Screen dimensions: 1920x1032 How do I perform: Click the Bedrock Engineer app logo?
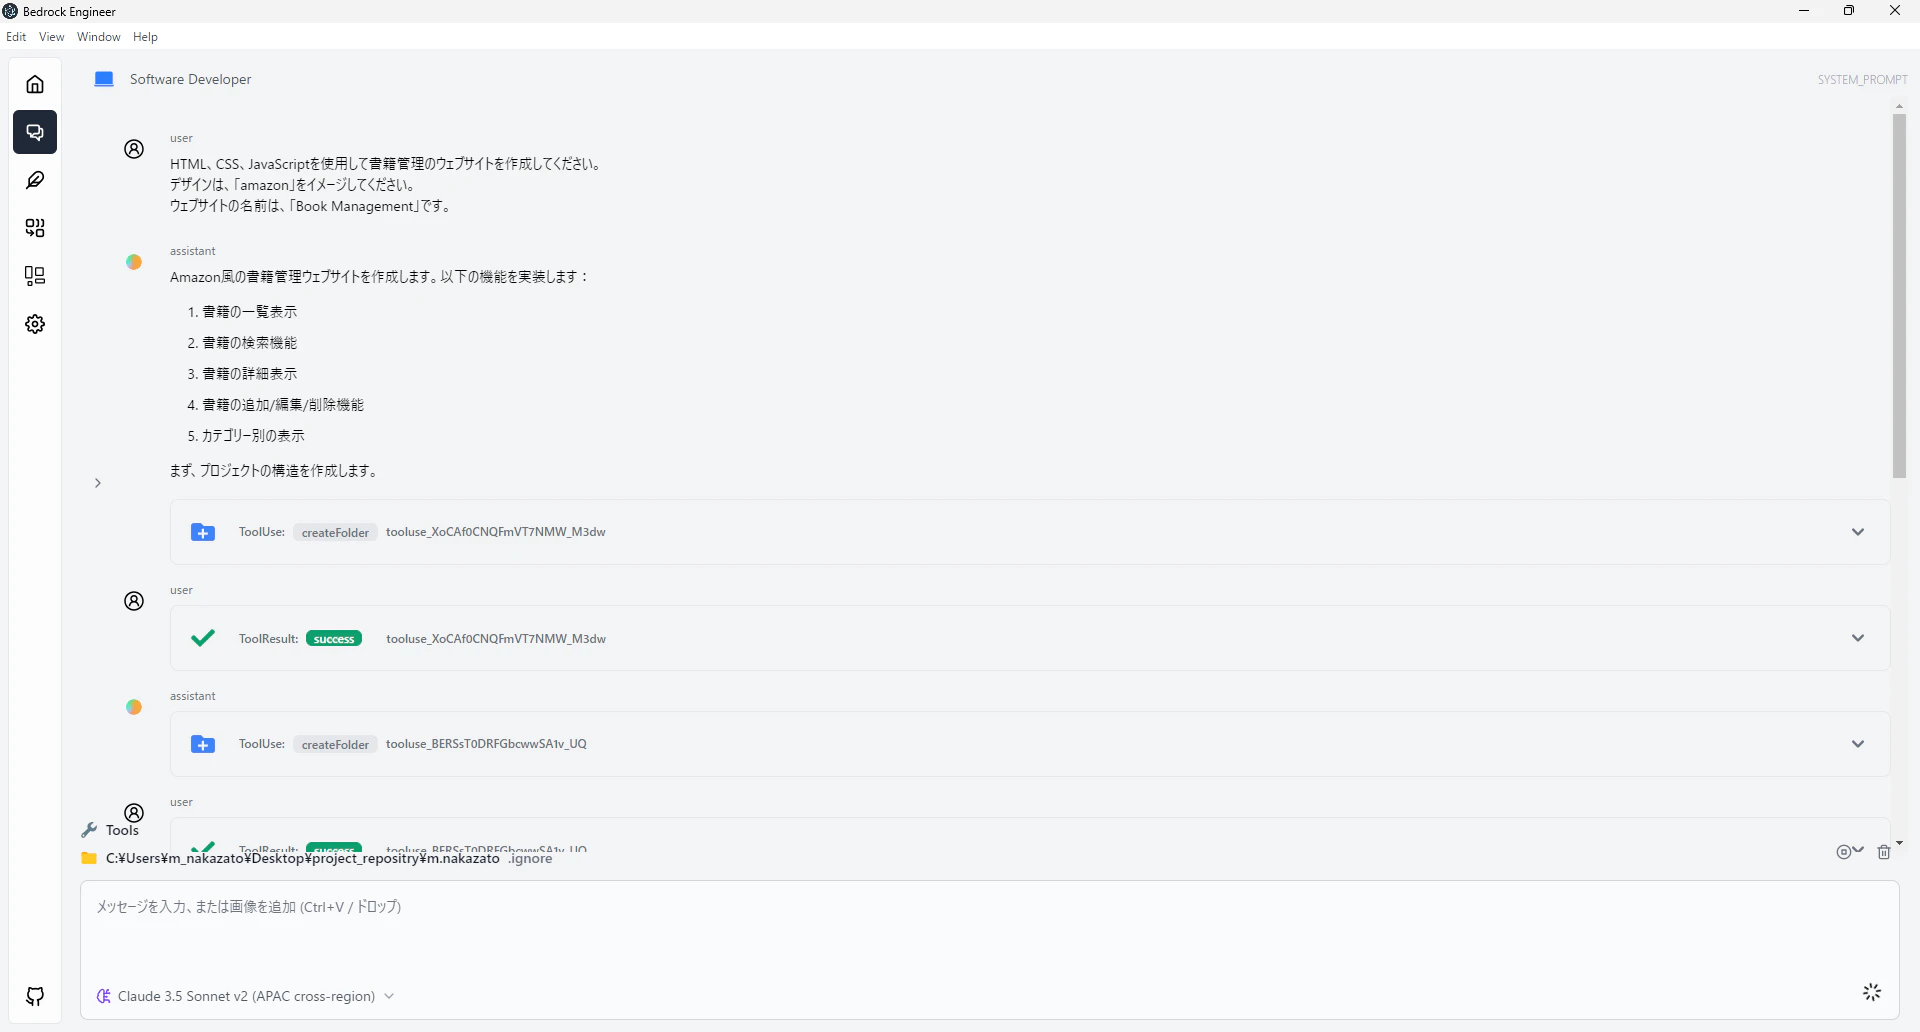[x=10, y=11]
